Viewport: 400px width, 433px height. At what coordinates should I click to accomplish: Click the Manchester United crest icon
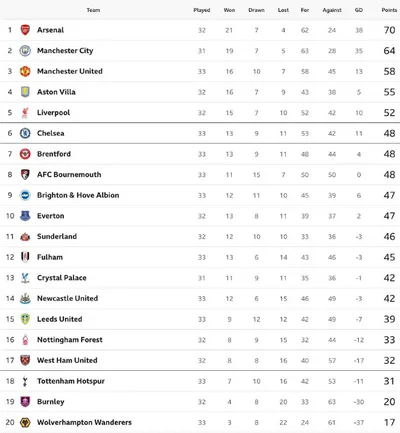point(25,71)
